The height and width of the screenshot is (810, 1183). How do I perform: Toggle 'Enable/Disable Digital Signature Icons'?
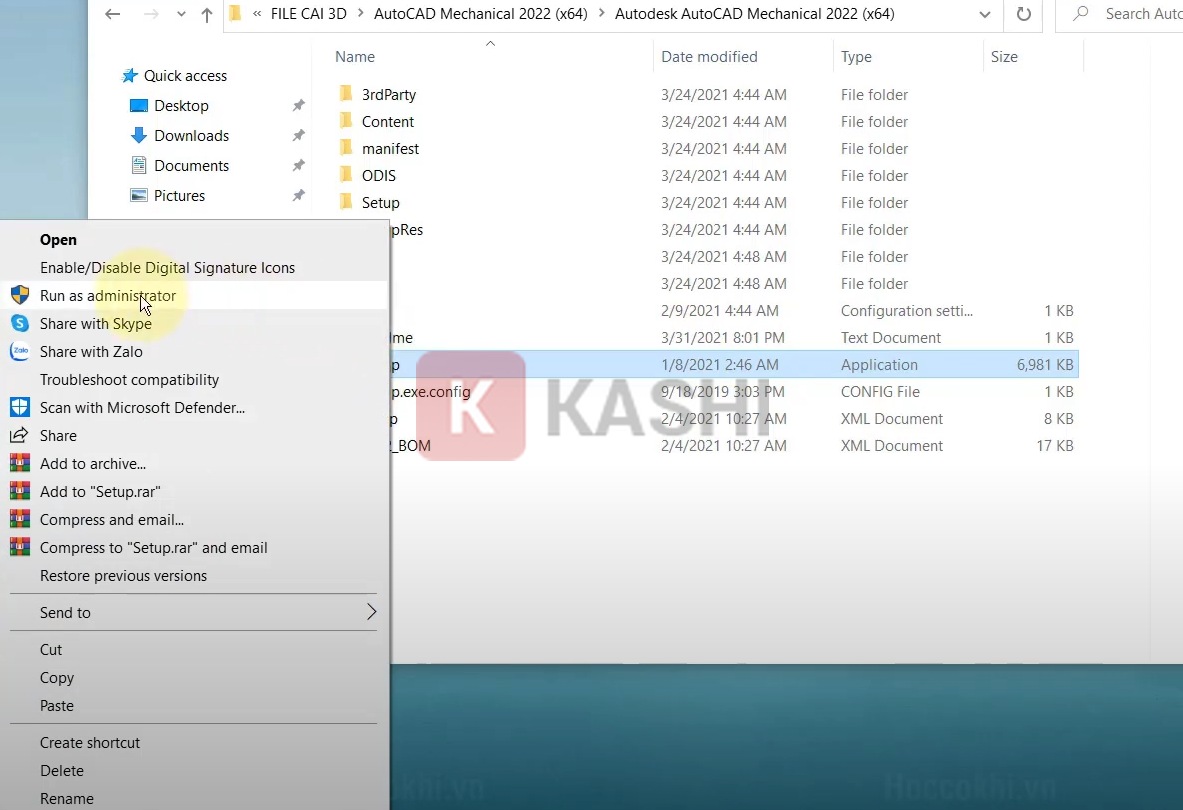click(167, 267)
